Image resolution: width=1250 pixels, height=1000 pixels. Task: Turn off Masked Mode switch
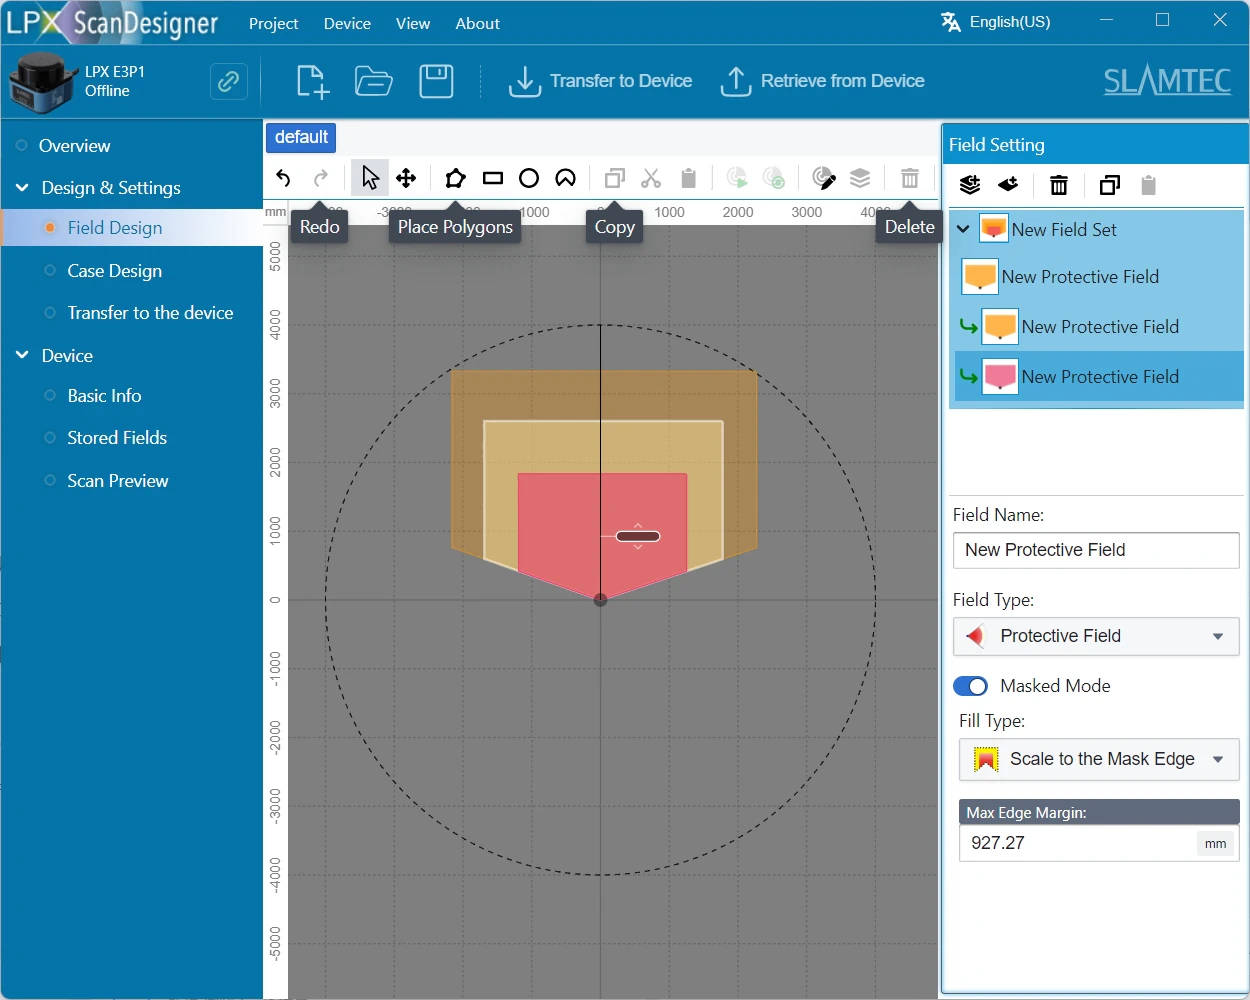coord(970,686)
